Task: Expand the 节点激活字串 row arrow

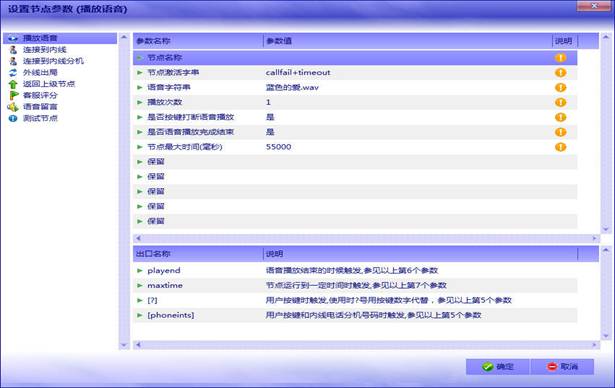Action: pos(140,73)
